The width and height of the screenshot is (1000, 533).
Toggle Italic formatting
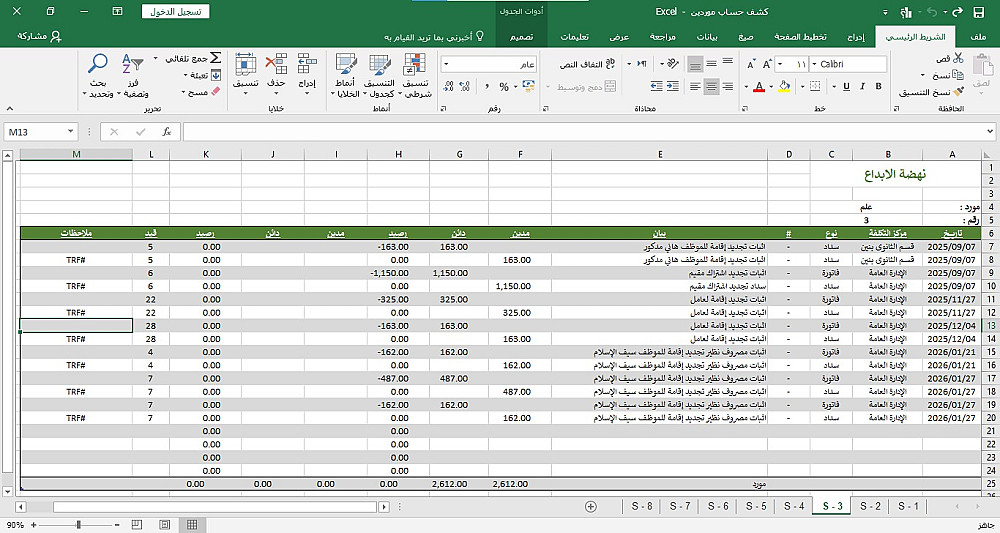[x=862, y=86]
